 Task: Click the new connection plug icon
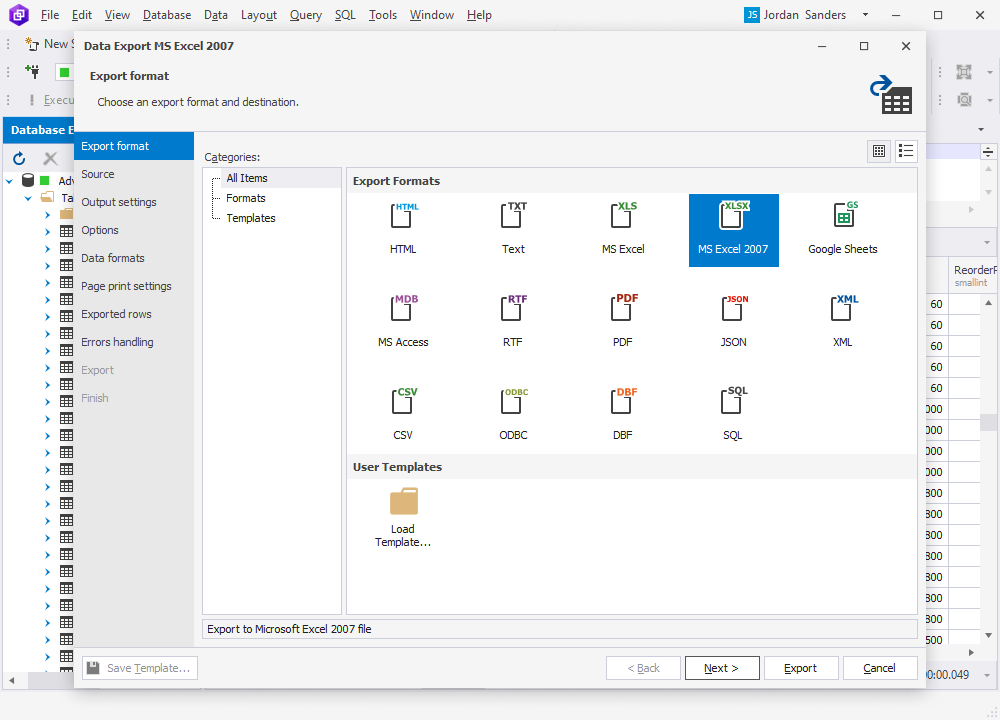[x=32, y=71]
